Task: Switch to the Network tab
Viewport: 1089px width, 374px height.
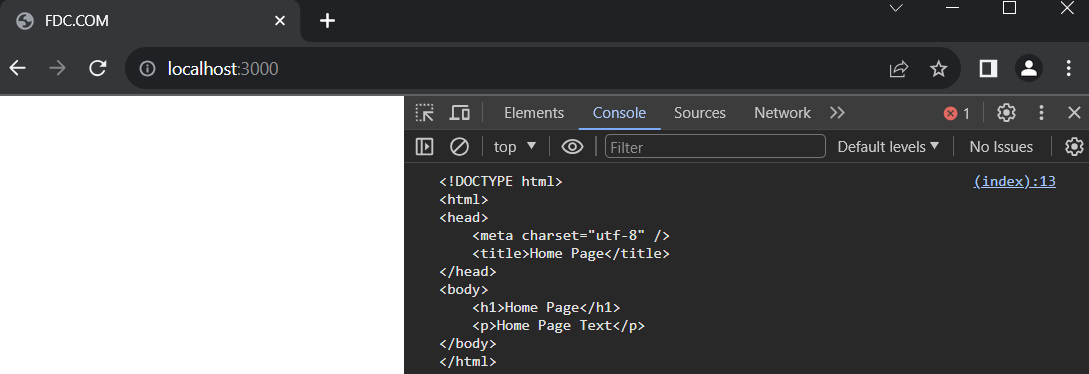Action: (782, 112)
